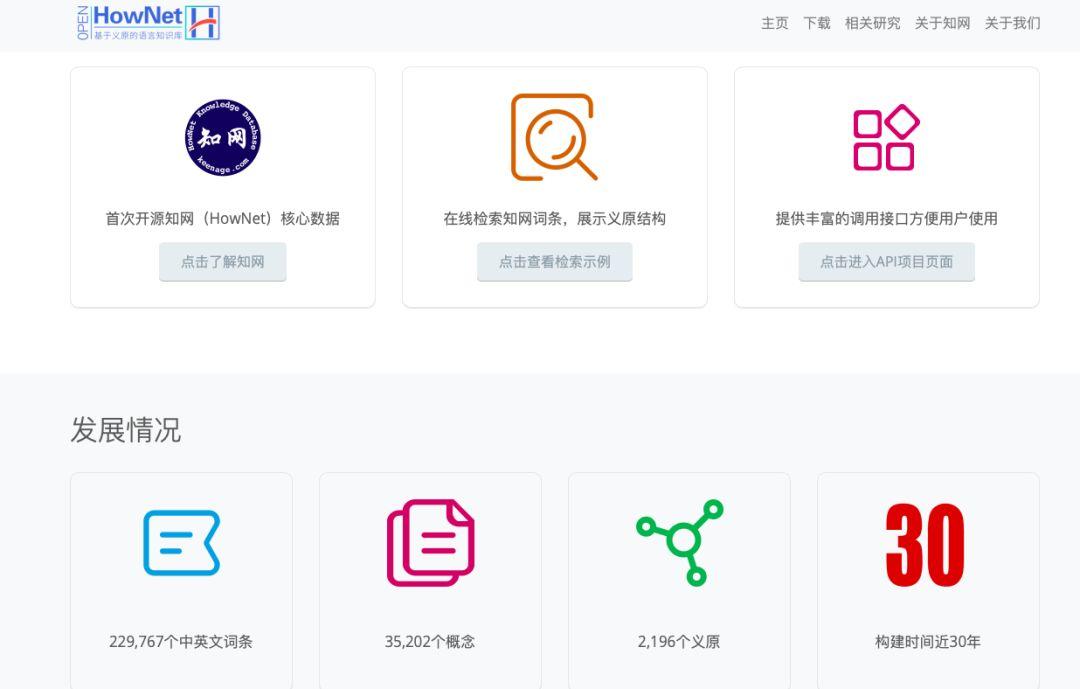The width and height of the screenshot is (1080, 689).
Task: Click the pink stacked documents concept icon
Action: [430, 543]
